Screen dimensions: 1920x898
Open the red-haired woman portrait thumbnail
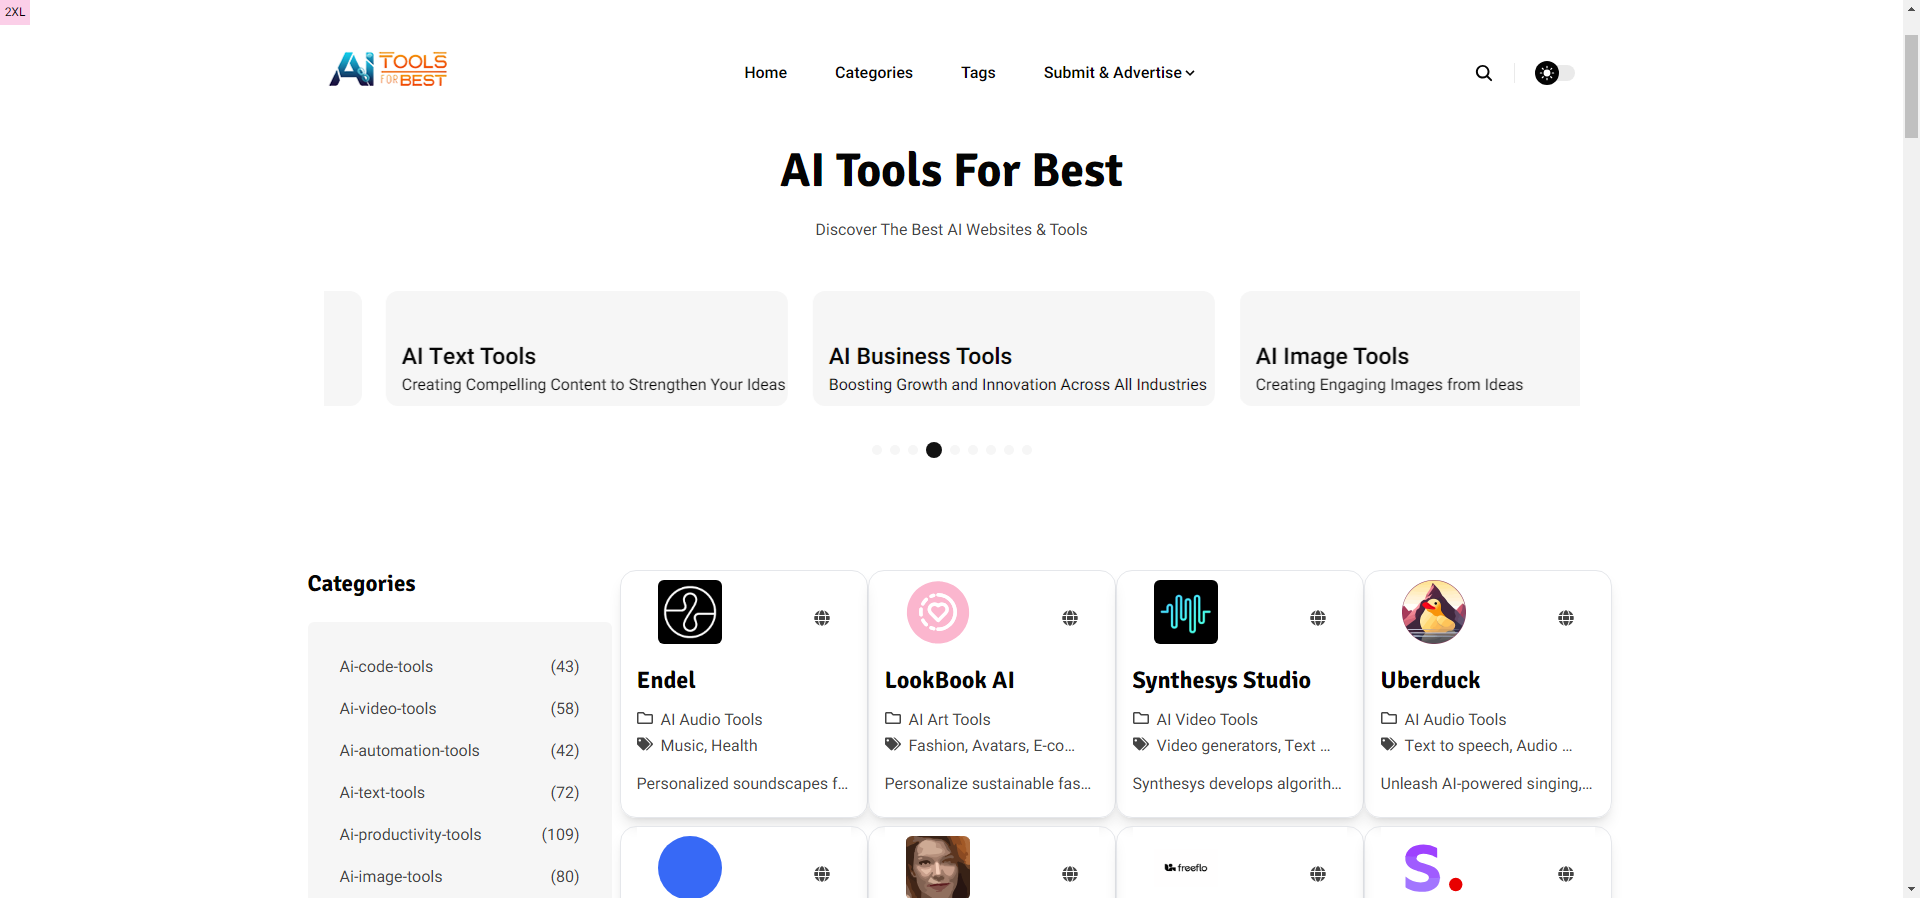pyautogui.click(x=938, y=866)
